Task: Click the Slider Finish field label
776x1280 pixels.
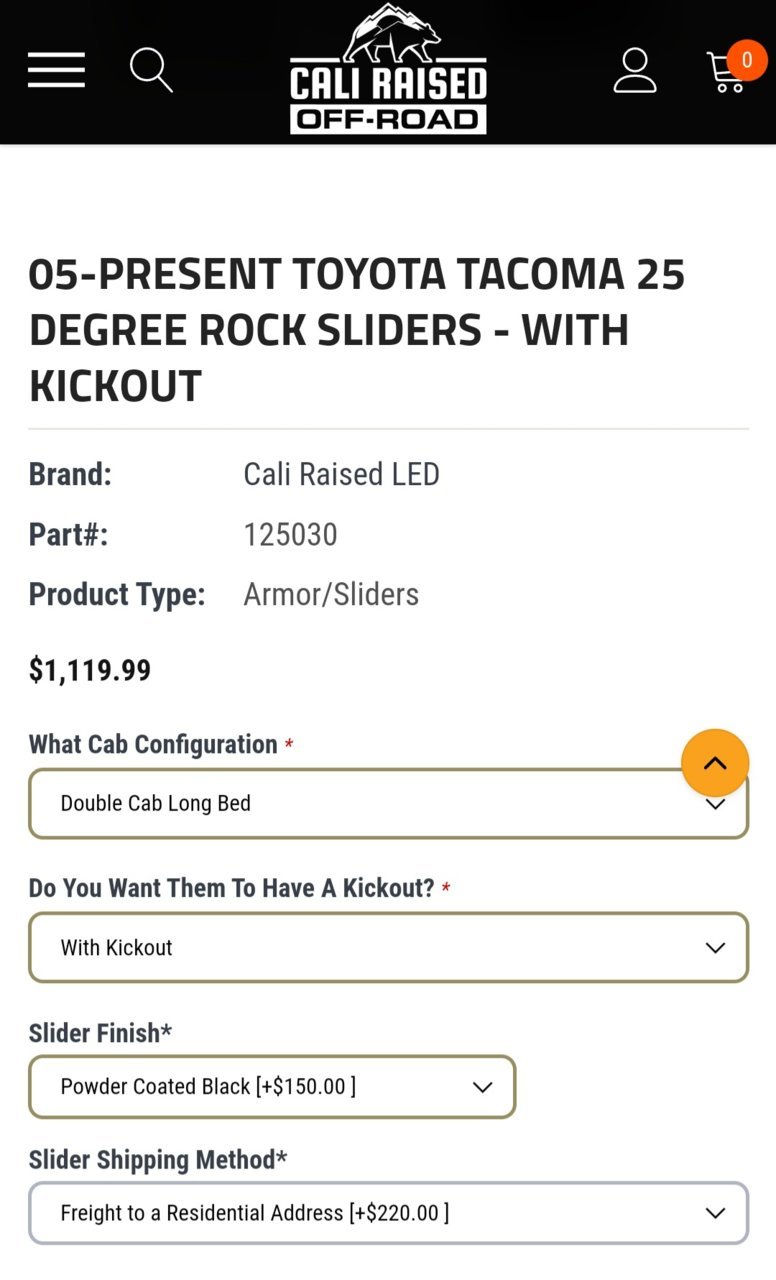Action: [x=100, y=1033]
